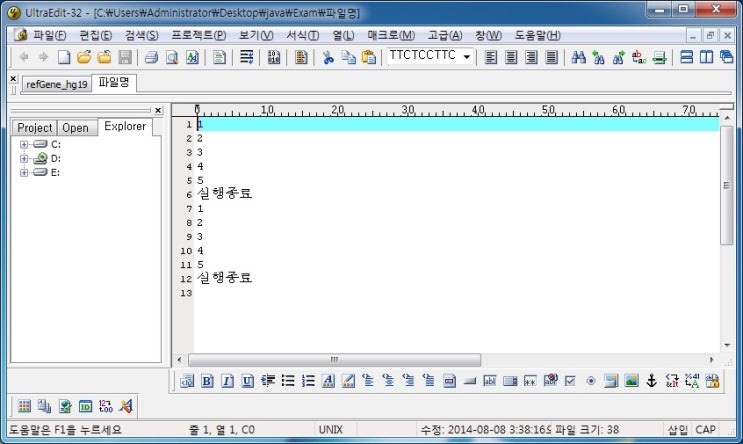Click the HTML font color A icon
Image resolution: width=743 pixels, height=444 pixels.
pyautogui.click(x=328, y=381)
